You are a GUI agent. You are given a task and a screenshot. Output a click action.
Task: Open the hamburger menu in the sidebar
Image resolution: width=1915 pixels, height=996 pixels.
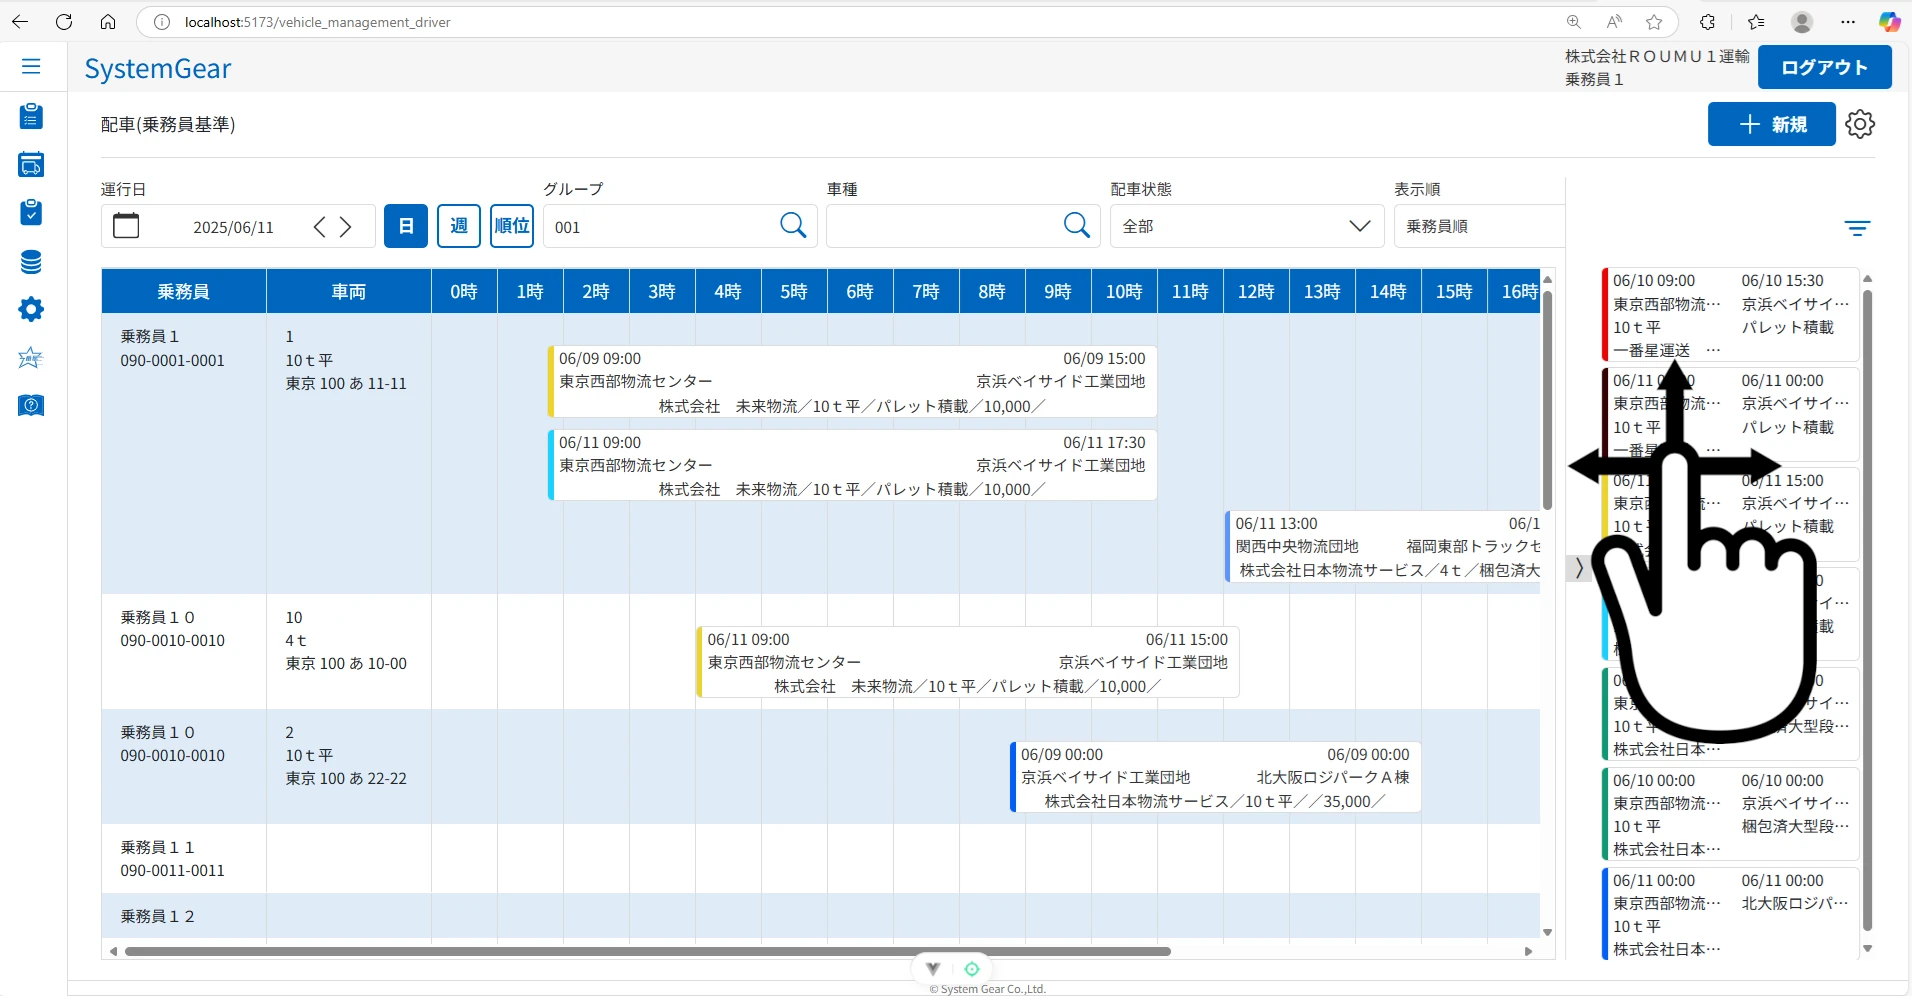[31, 67]
